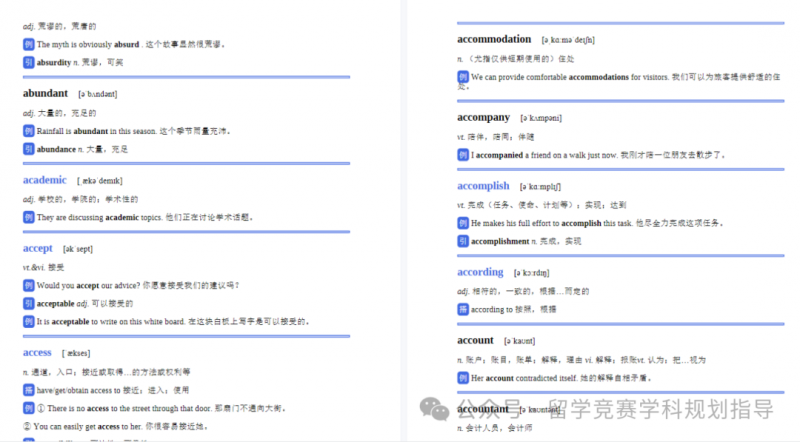Open the blue 'accomplish' headword link
Viewport: 800px width, 442px height.
483,186
